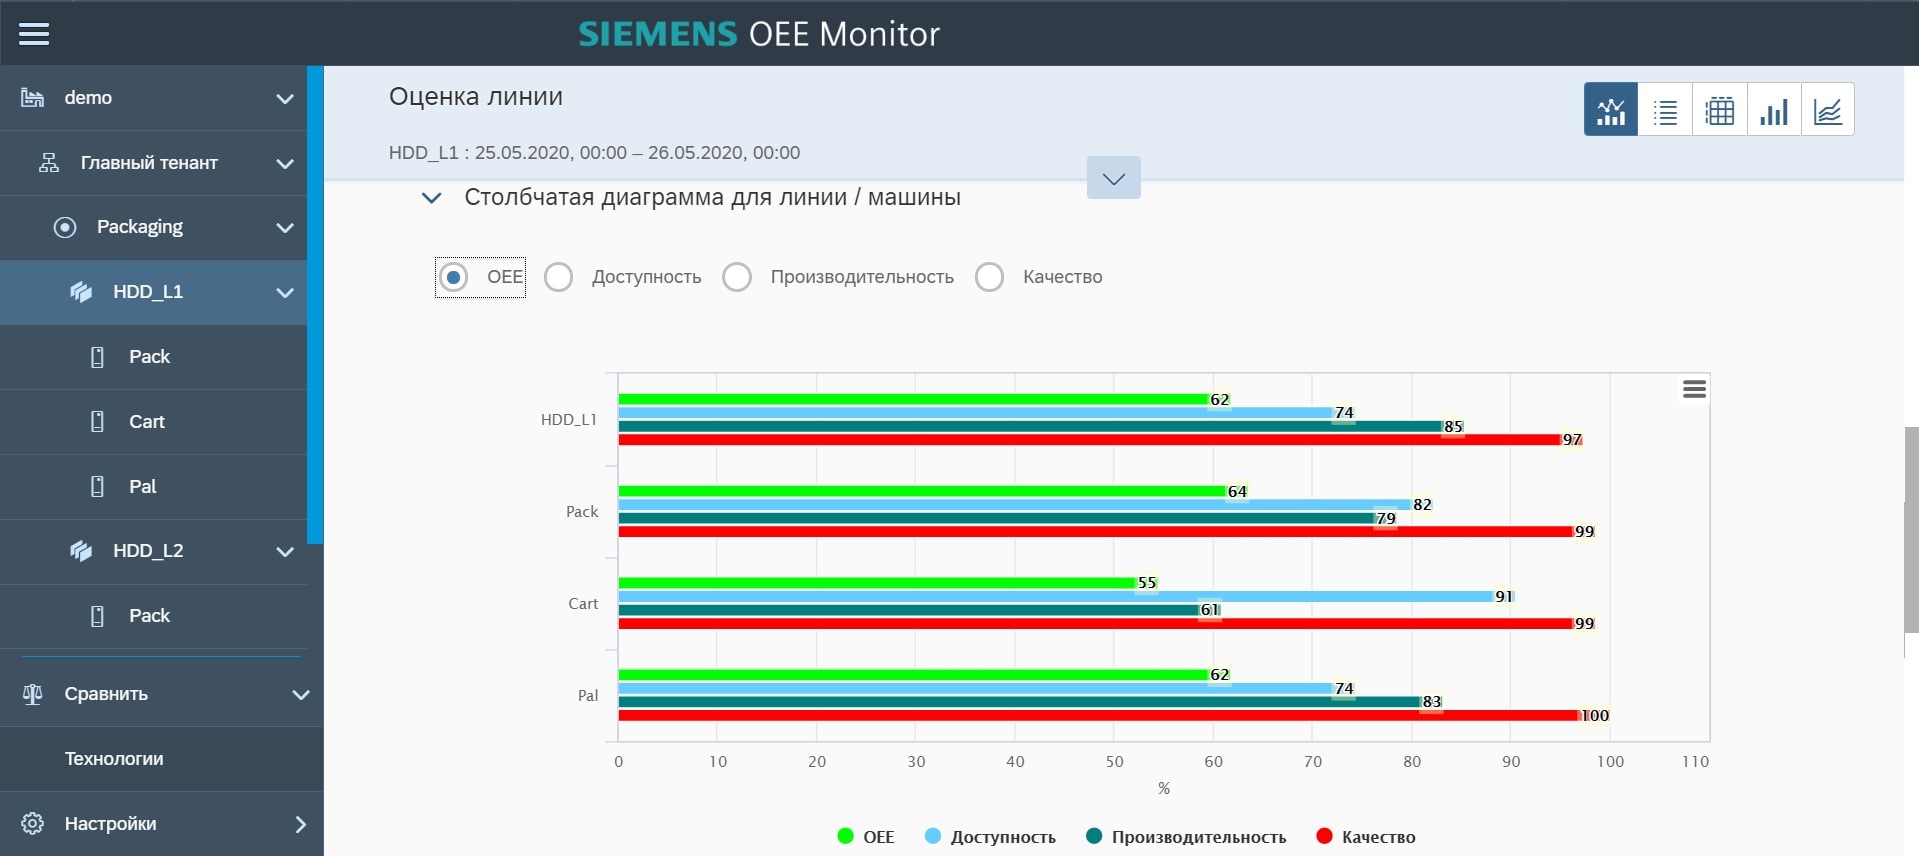Click the page vertical scrollbar thumb

(x=1911, y=529)
